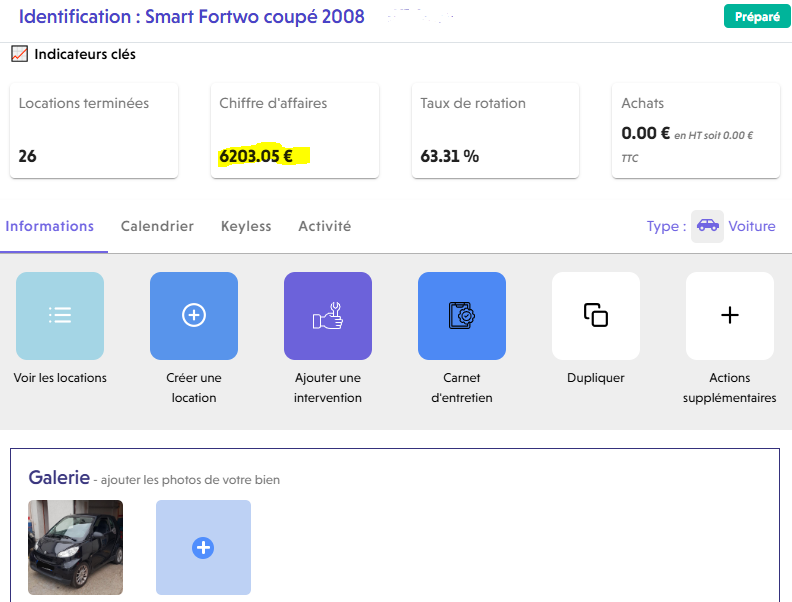Open the Keyless tab

[246, 226]
